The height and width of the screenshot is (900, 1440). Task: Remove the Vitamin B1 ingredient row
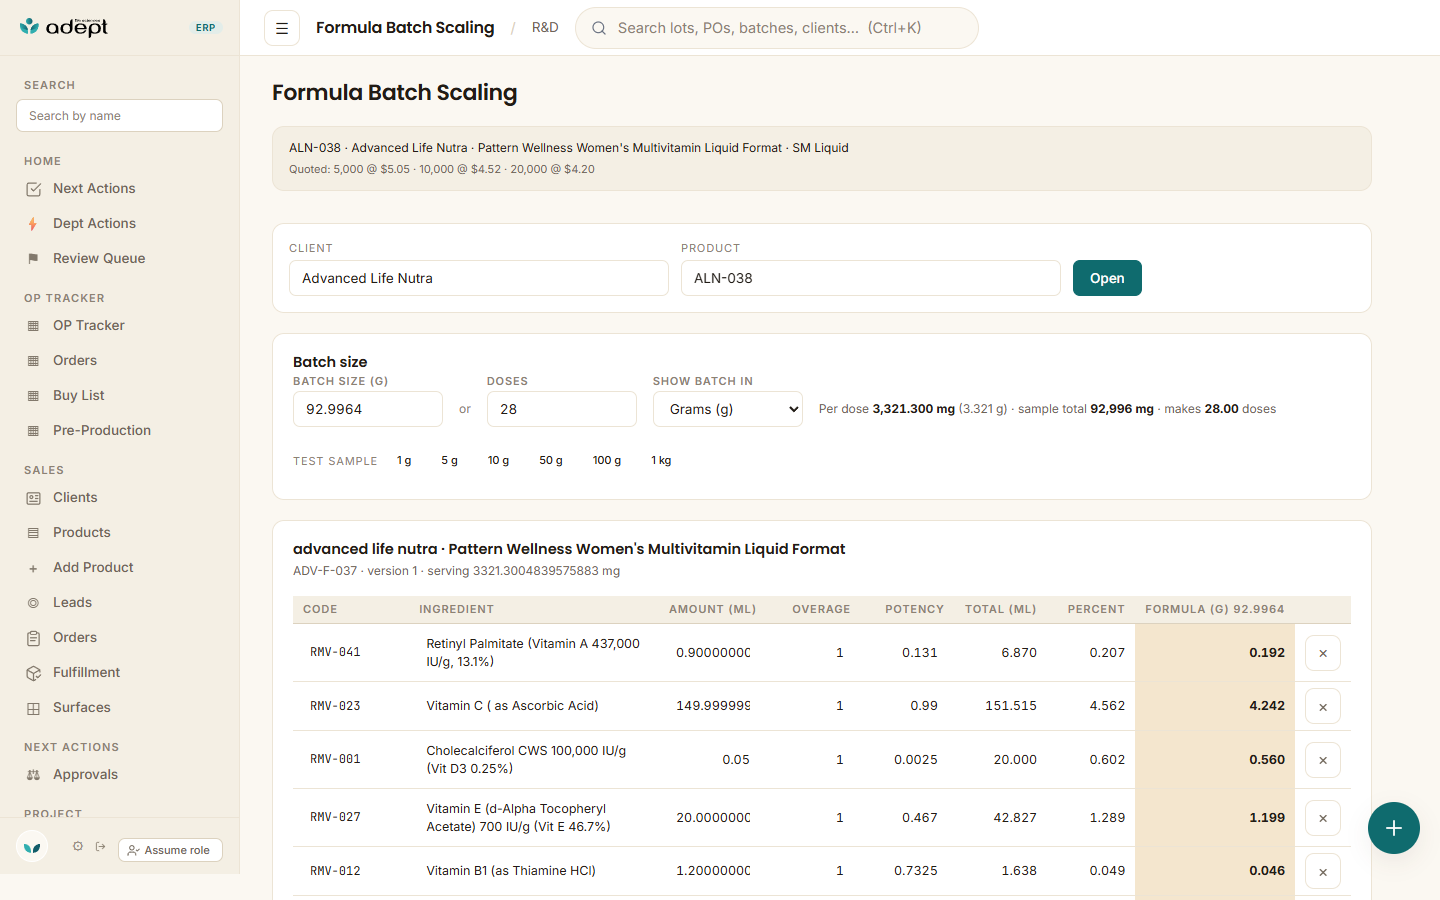point(1323,871)
